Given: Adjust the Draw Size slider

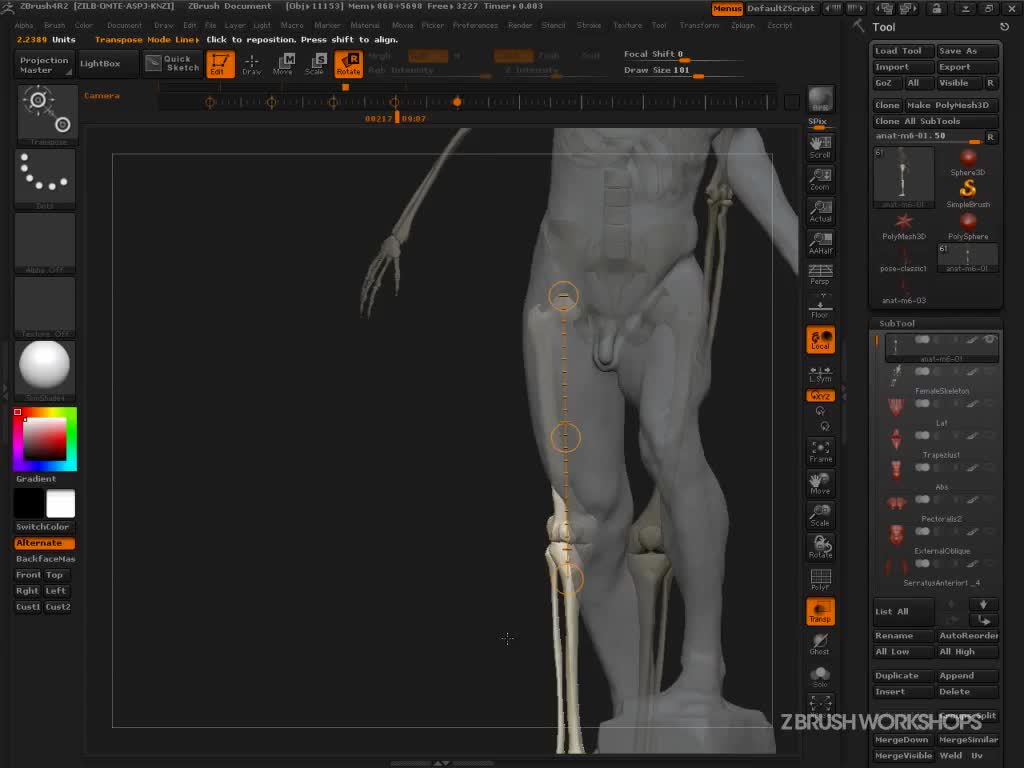Looking at the screenshot, I should point(683,71).
